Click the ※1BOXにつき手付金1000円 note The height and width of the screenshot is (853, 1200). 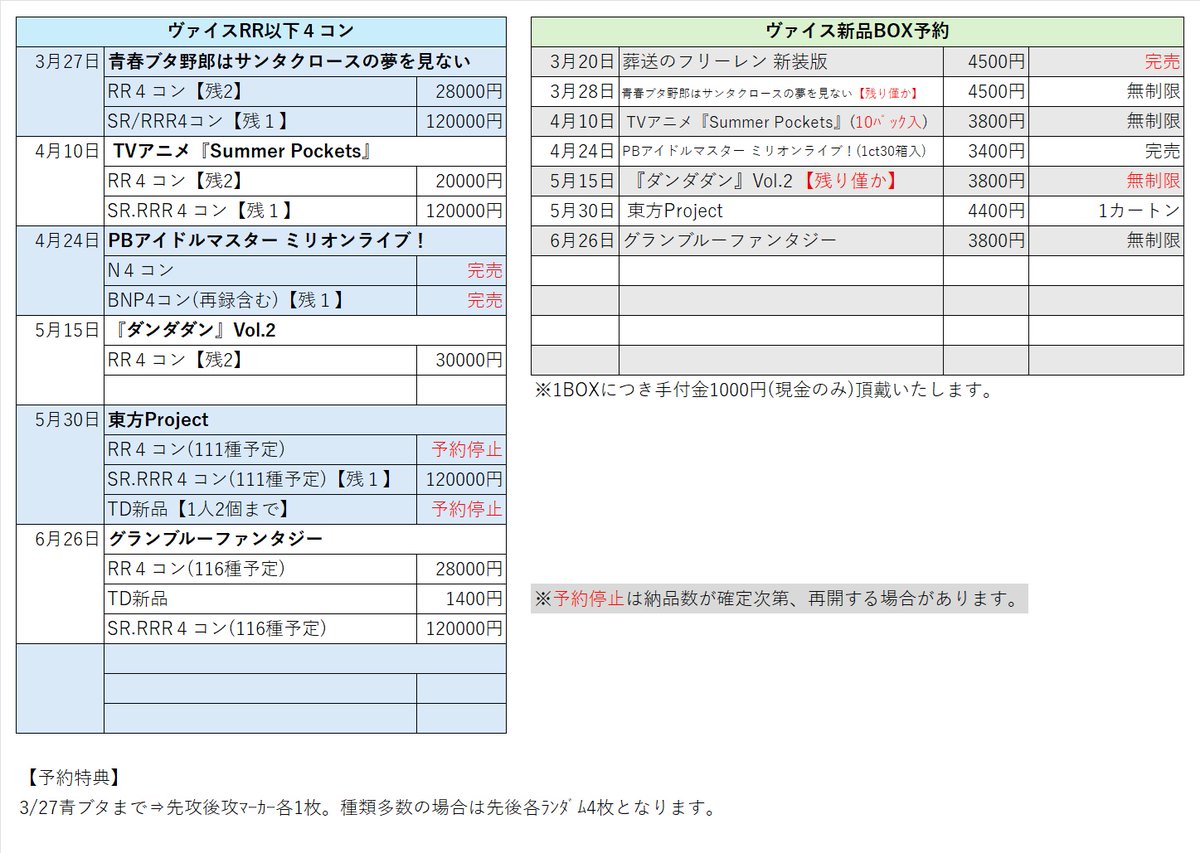pos(764,390)
